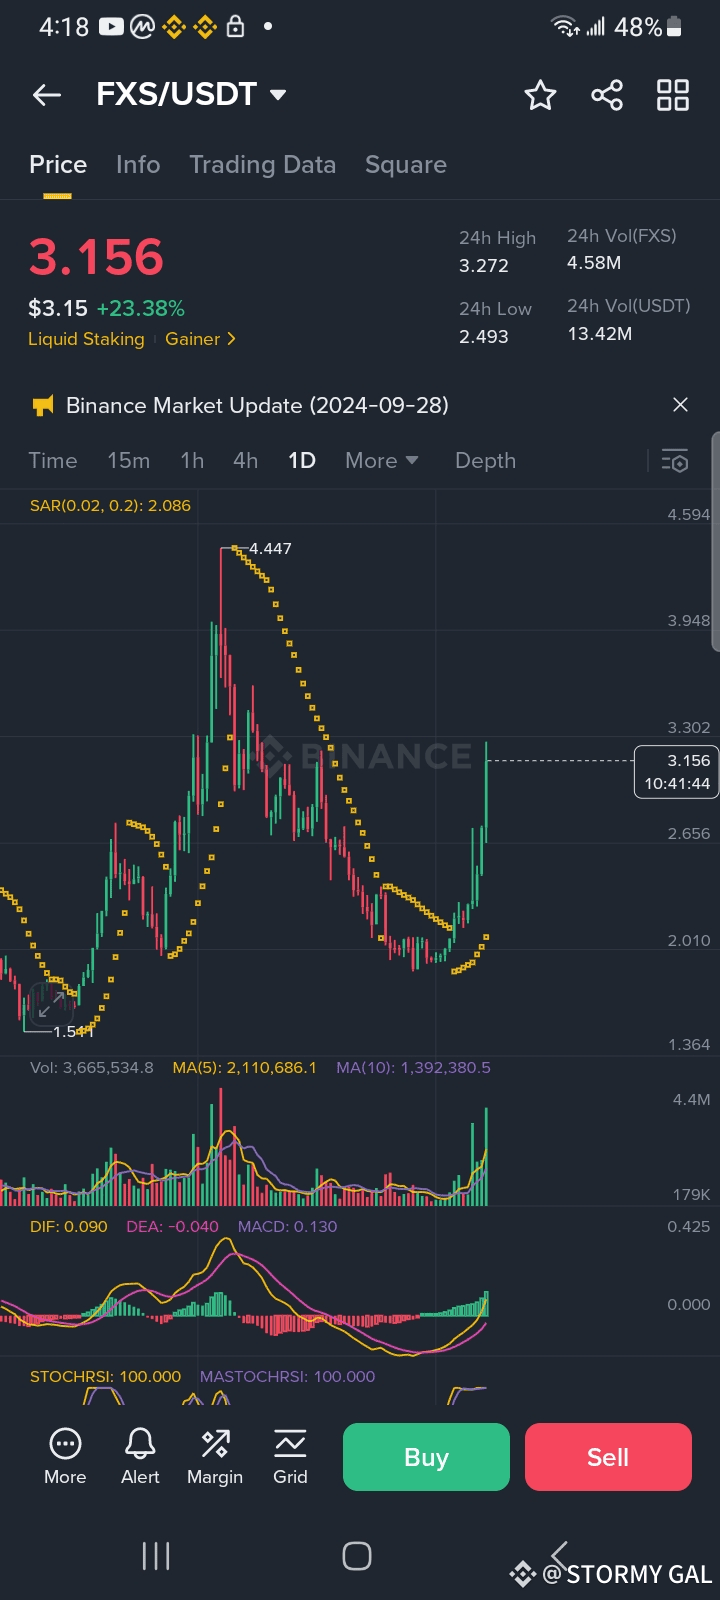This screenshot has height=1600, width=720.
Task: Tap the 24h Vol(USDT) value 13.42M
Action: (x=600, y=334)
